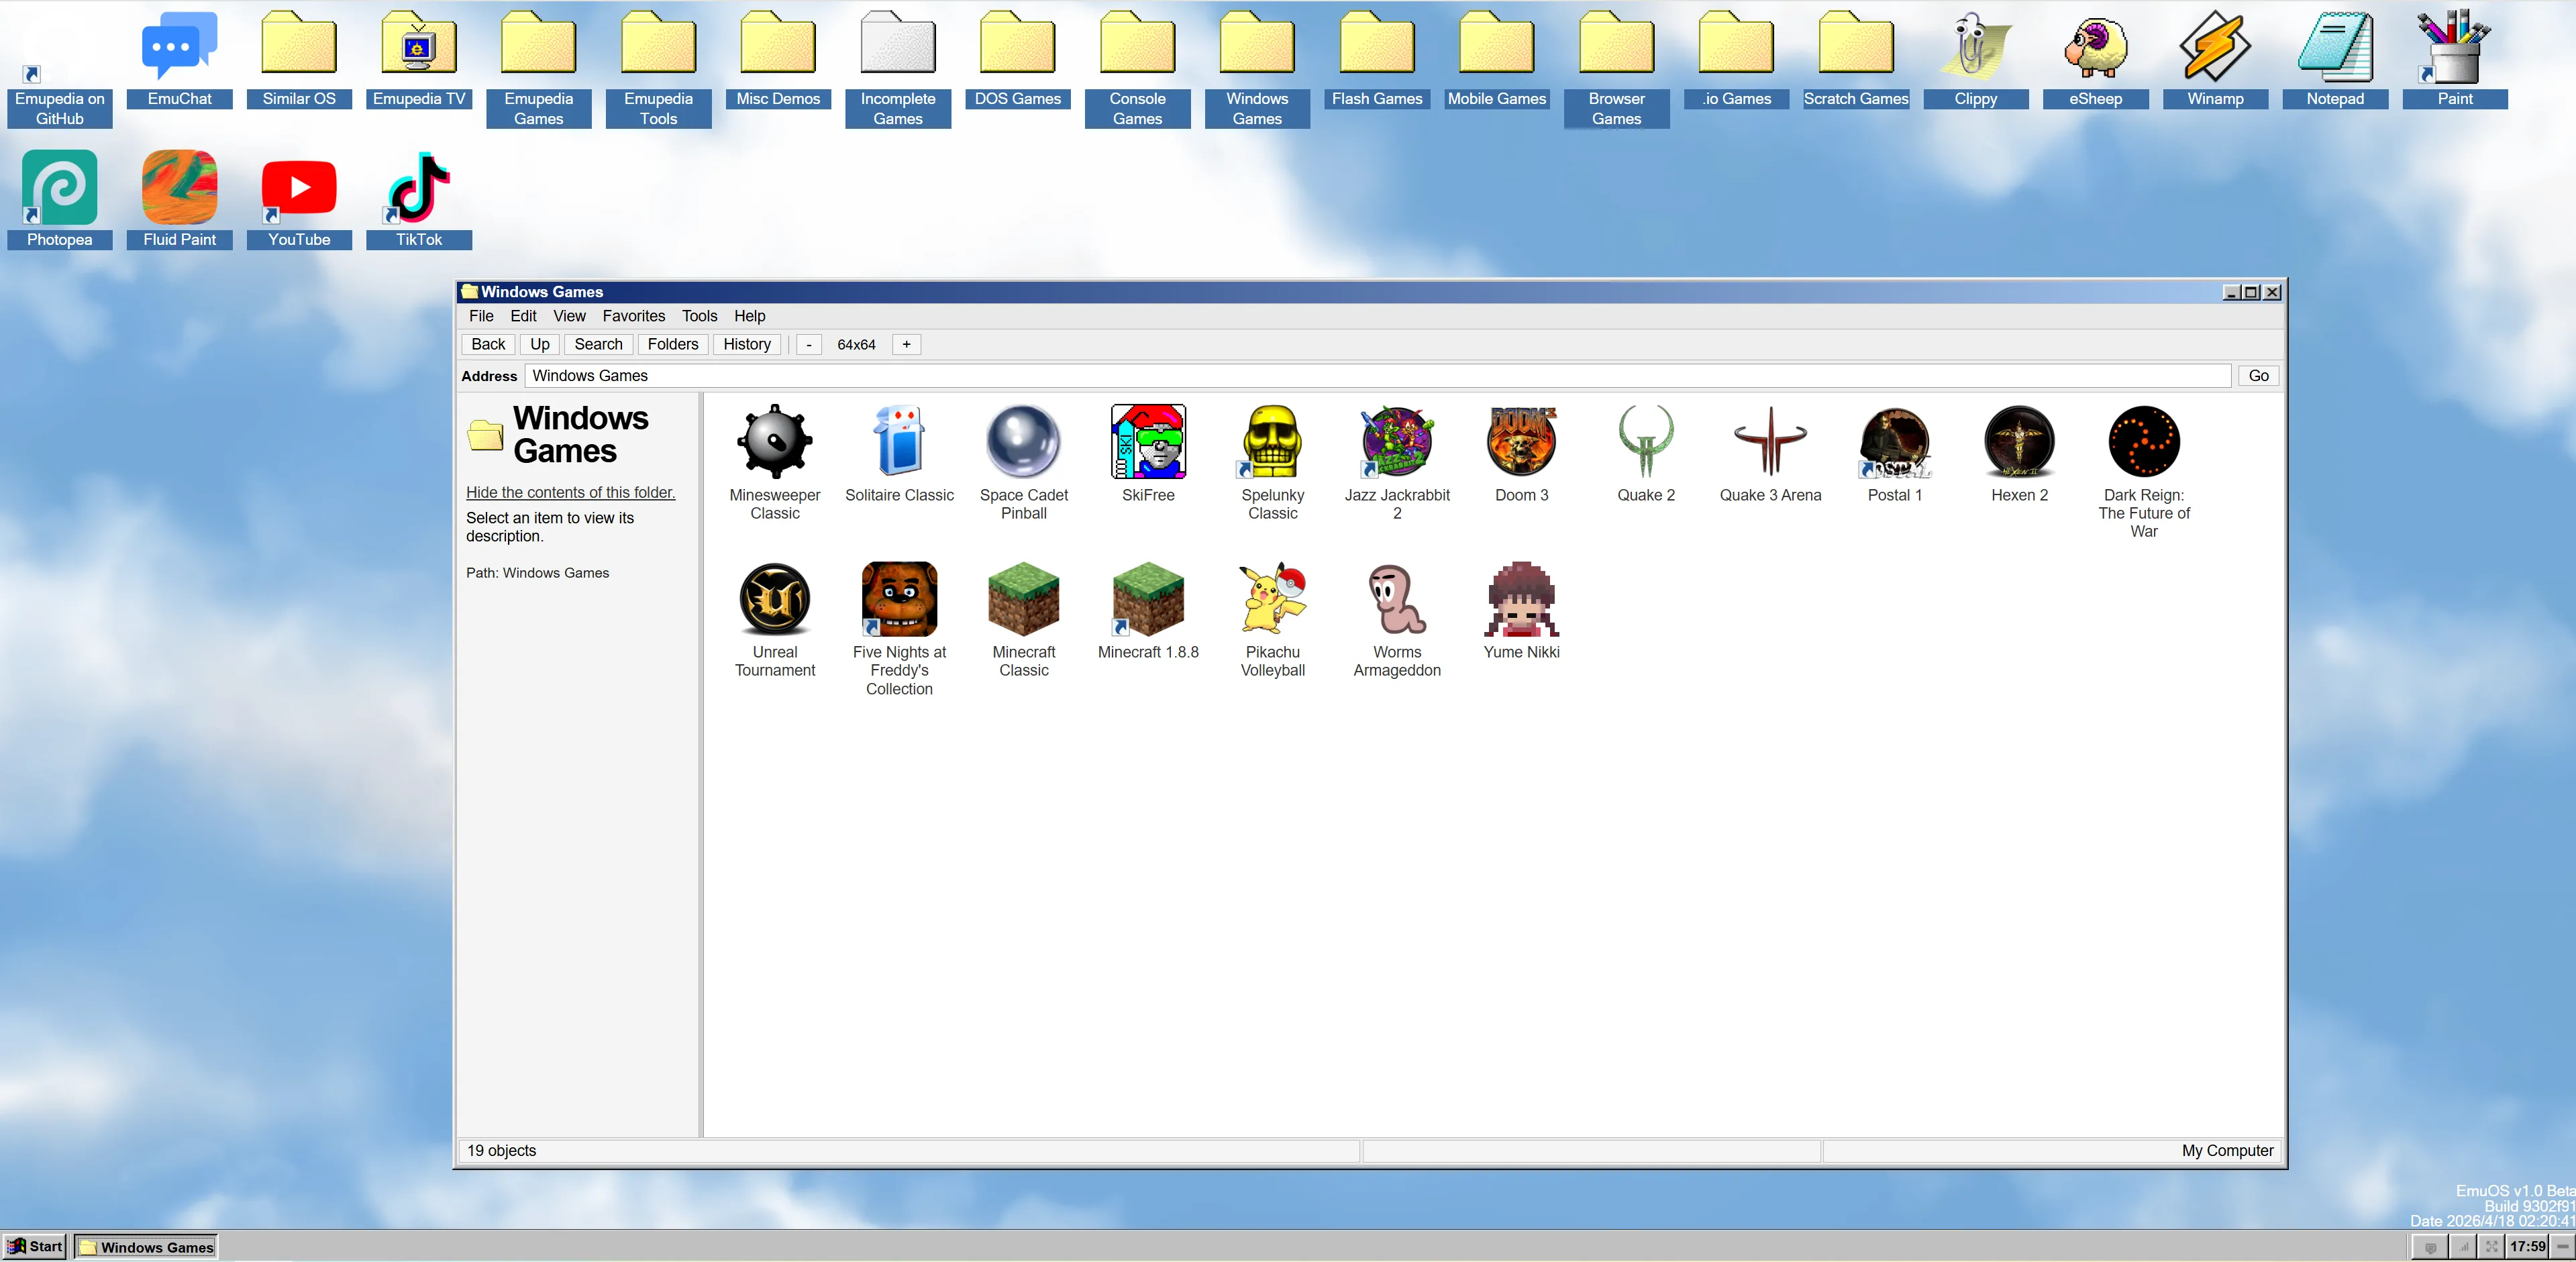This screenshot has height=1262, width=2576.
Task: Open the Start menu
Action: click(35, 1246)
